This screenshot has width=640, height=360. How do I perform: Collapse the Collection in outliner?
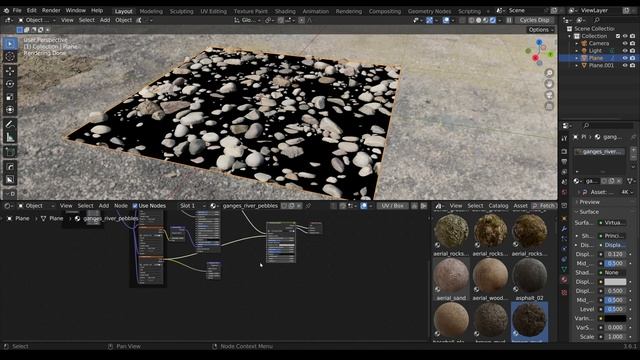click(x=570, y=36)
